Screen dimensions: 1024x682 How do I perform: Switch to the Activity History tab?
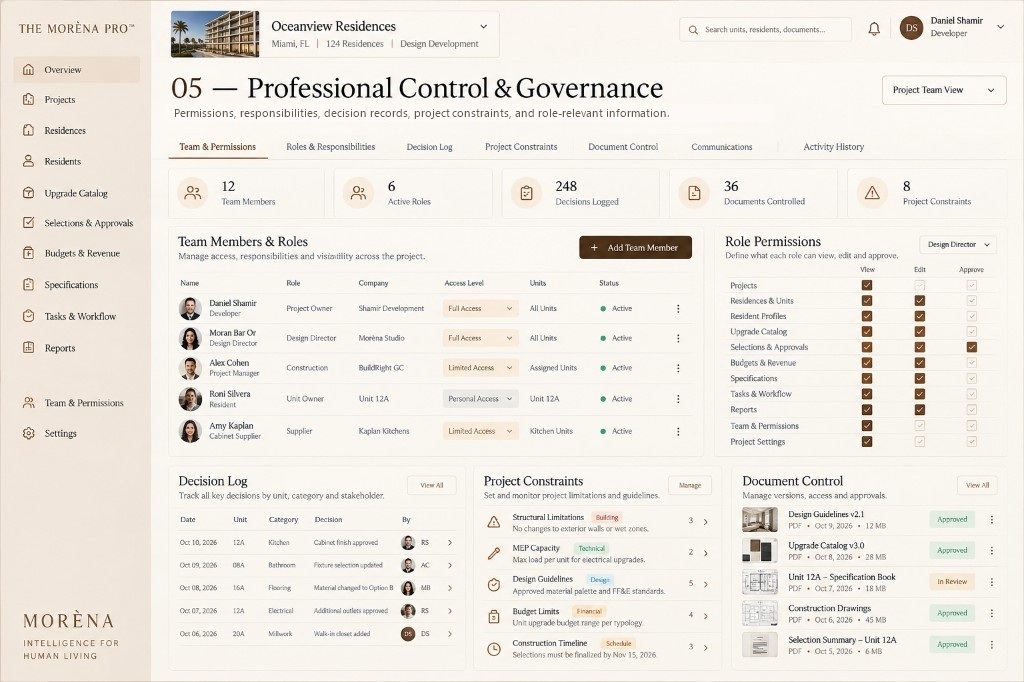[833, 147]
